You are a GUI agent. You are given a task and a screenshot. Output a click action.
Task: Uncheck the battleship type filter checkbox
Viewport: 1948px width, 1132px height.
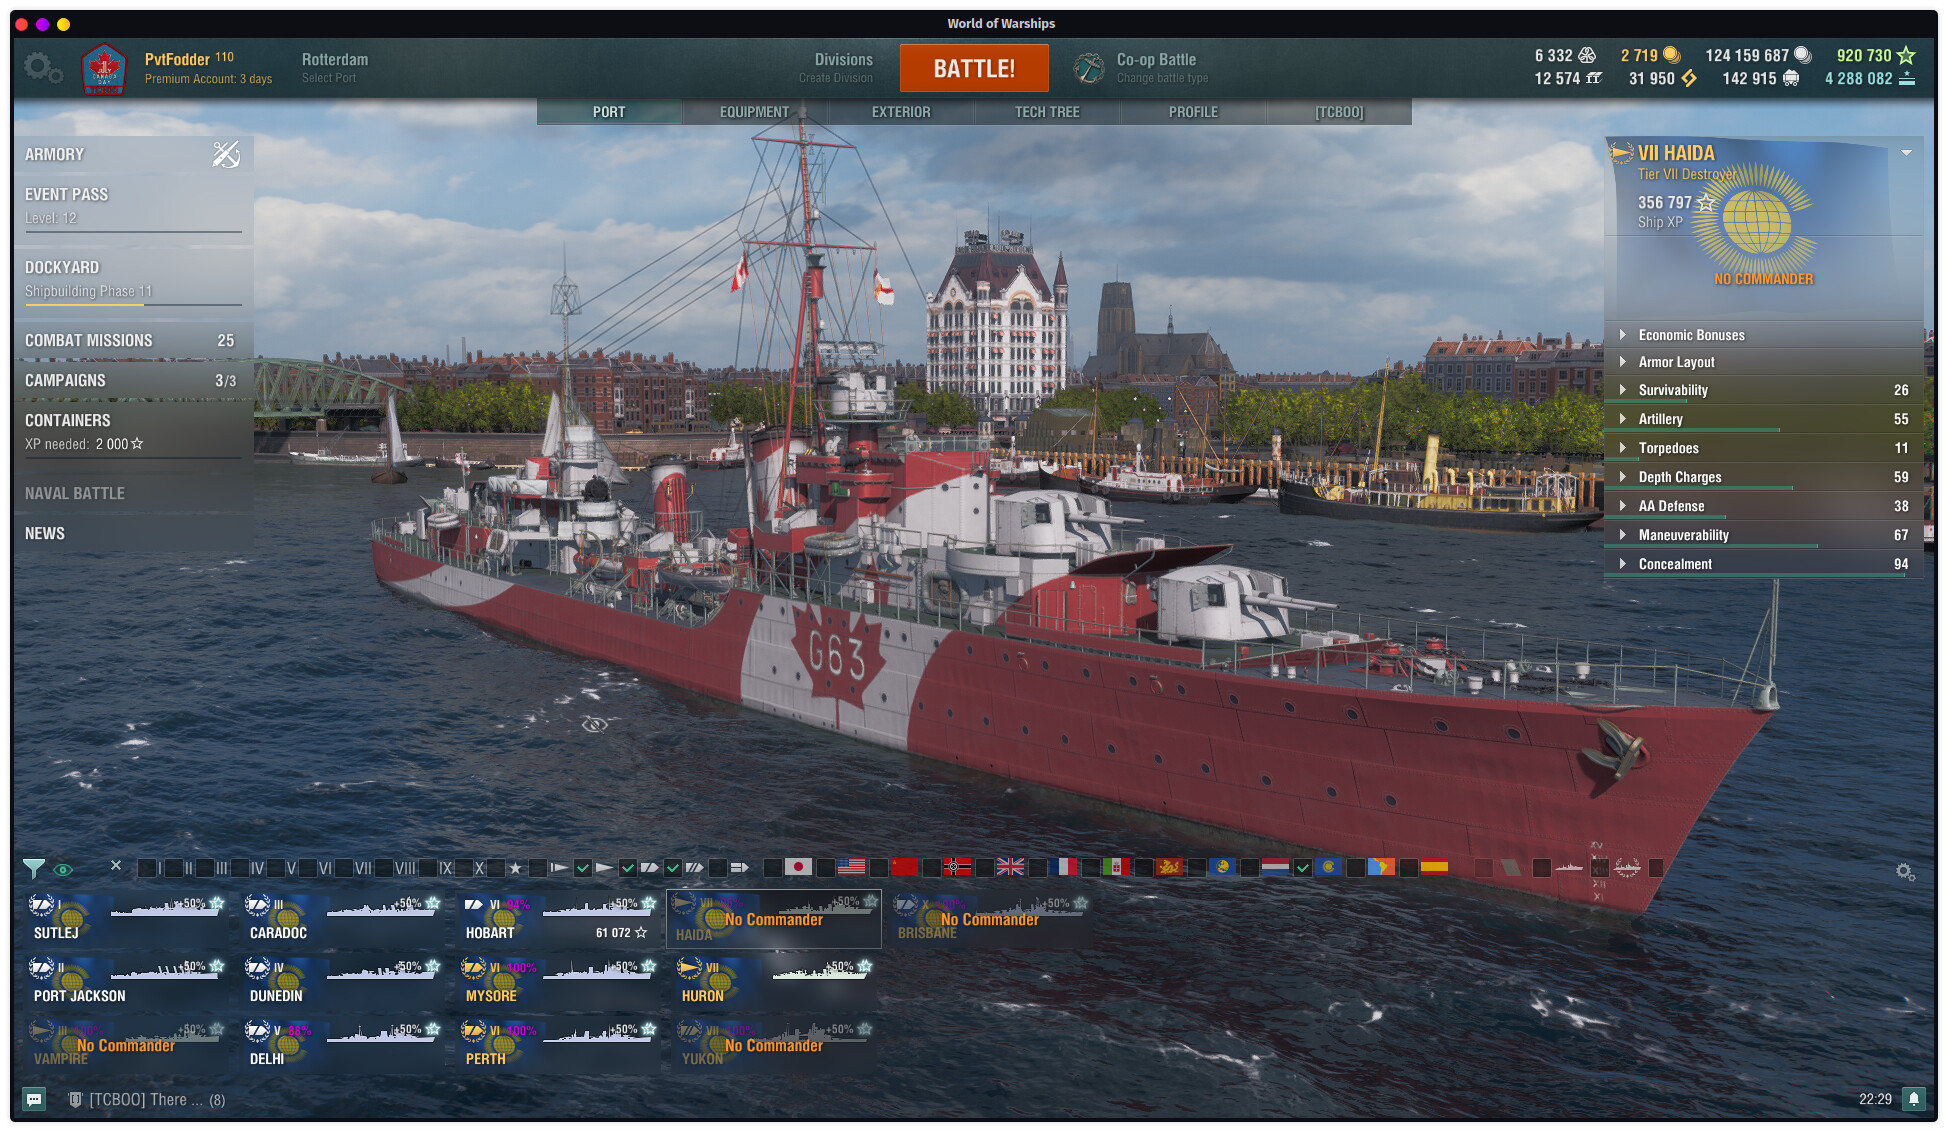[673, 868]
